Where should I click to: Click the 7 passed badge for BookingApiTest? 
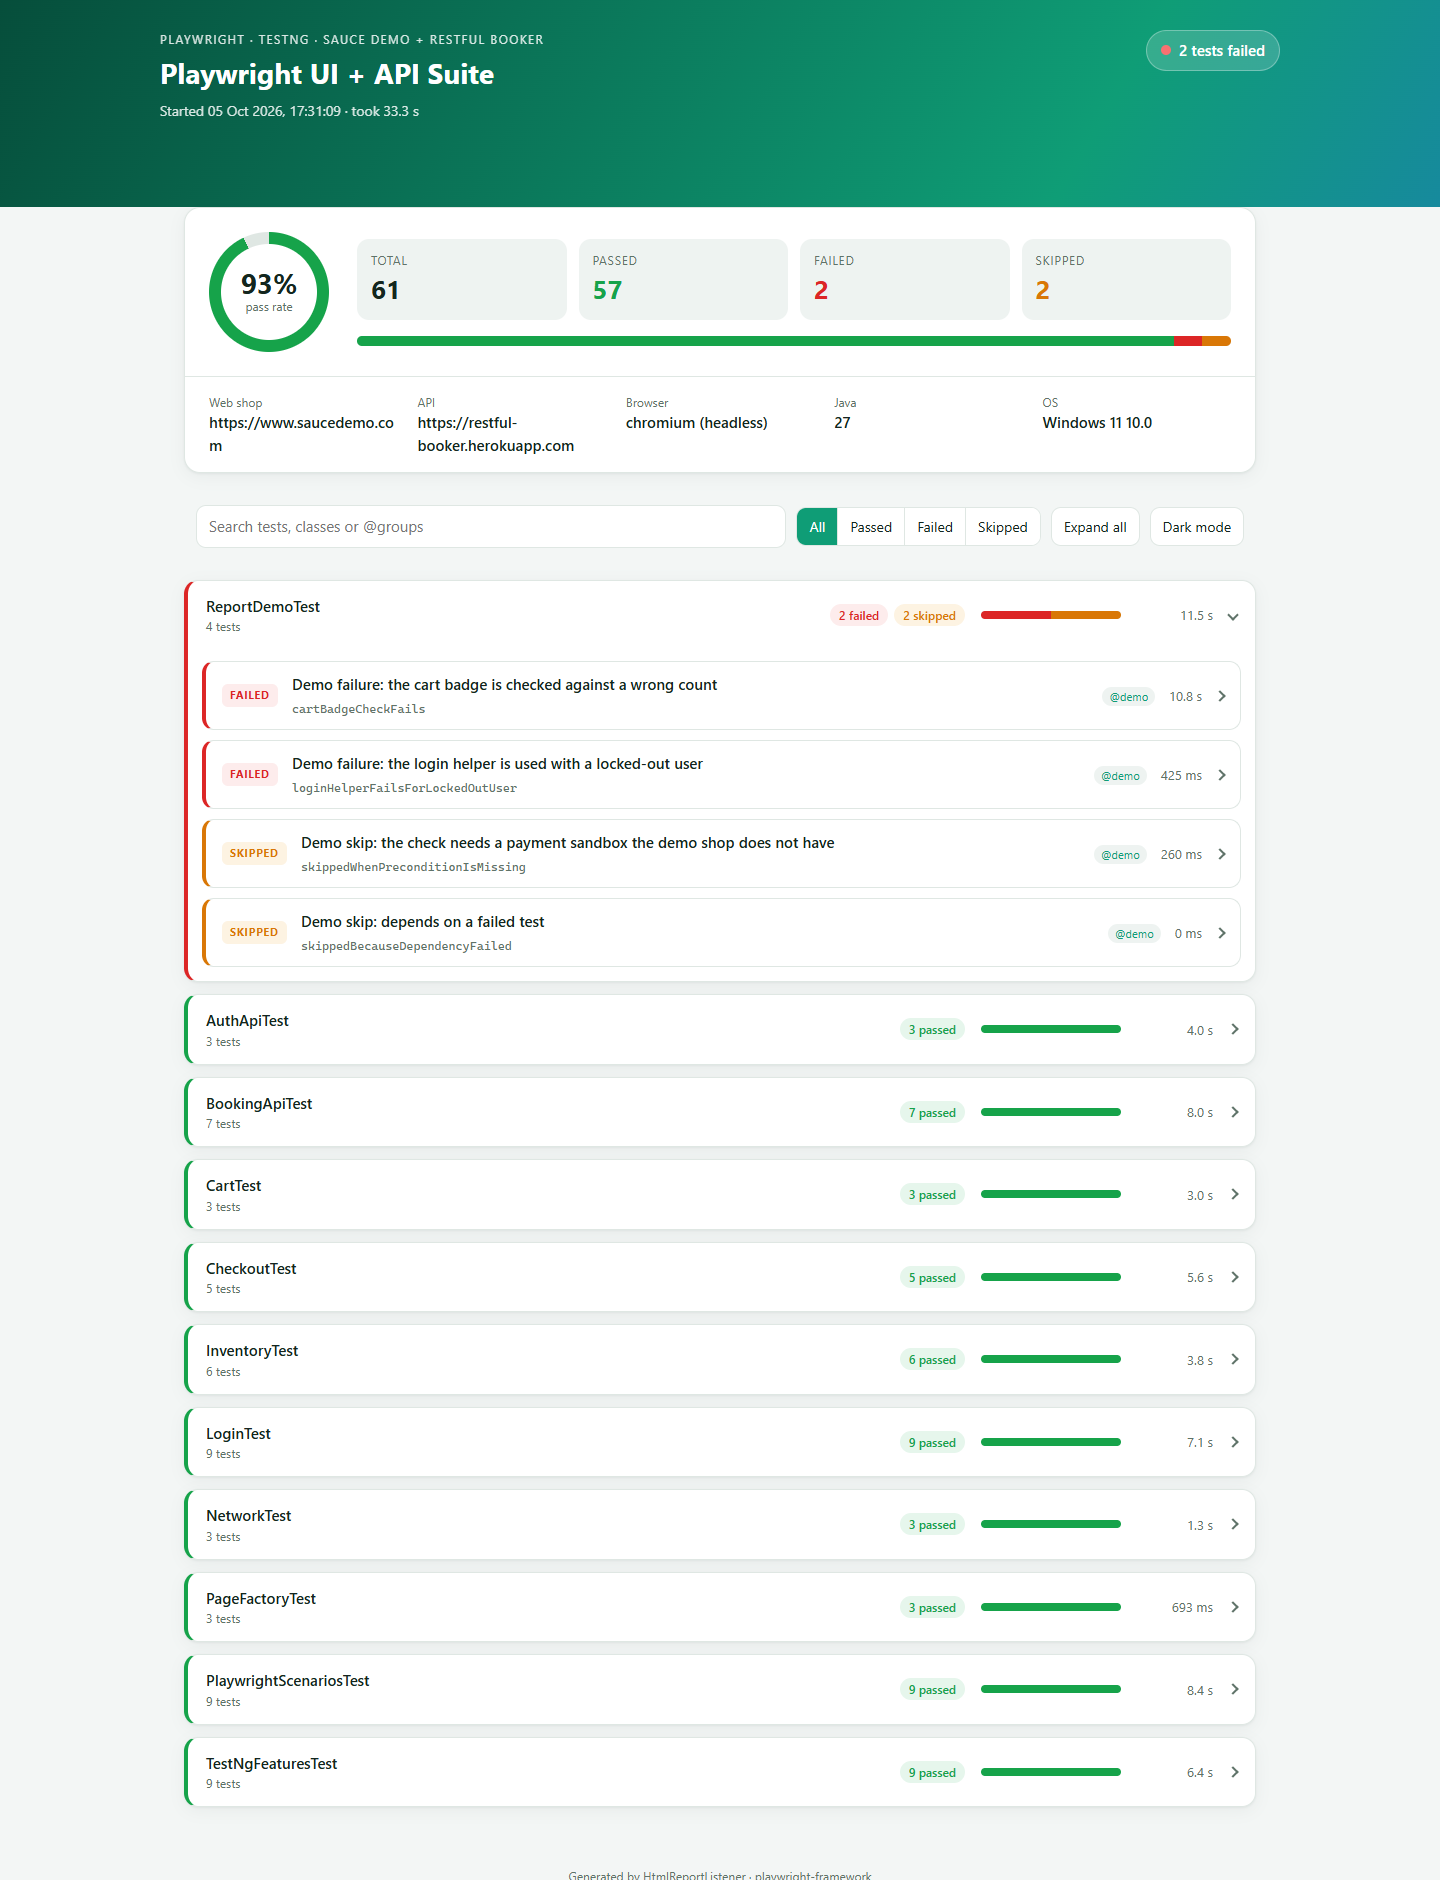click(932, 1113)
